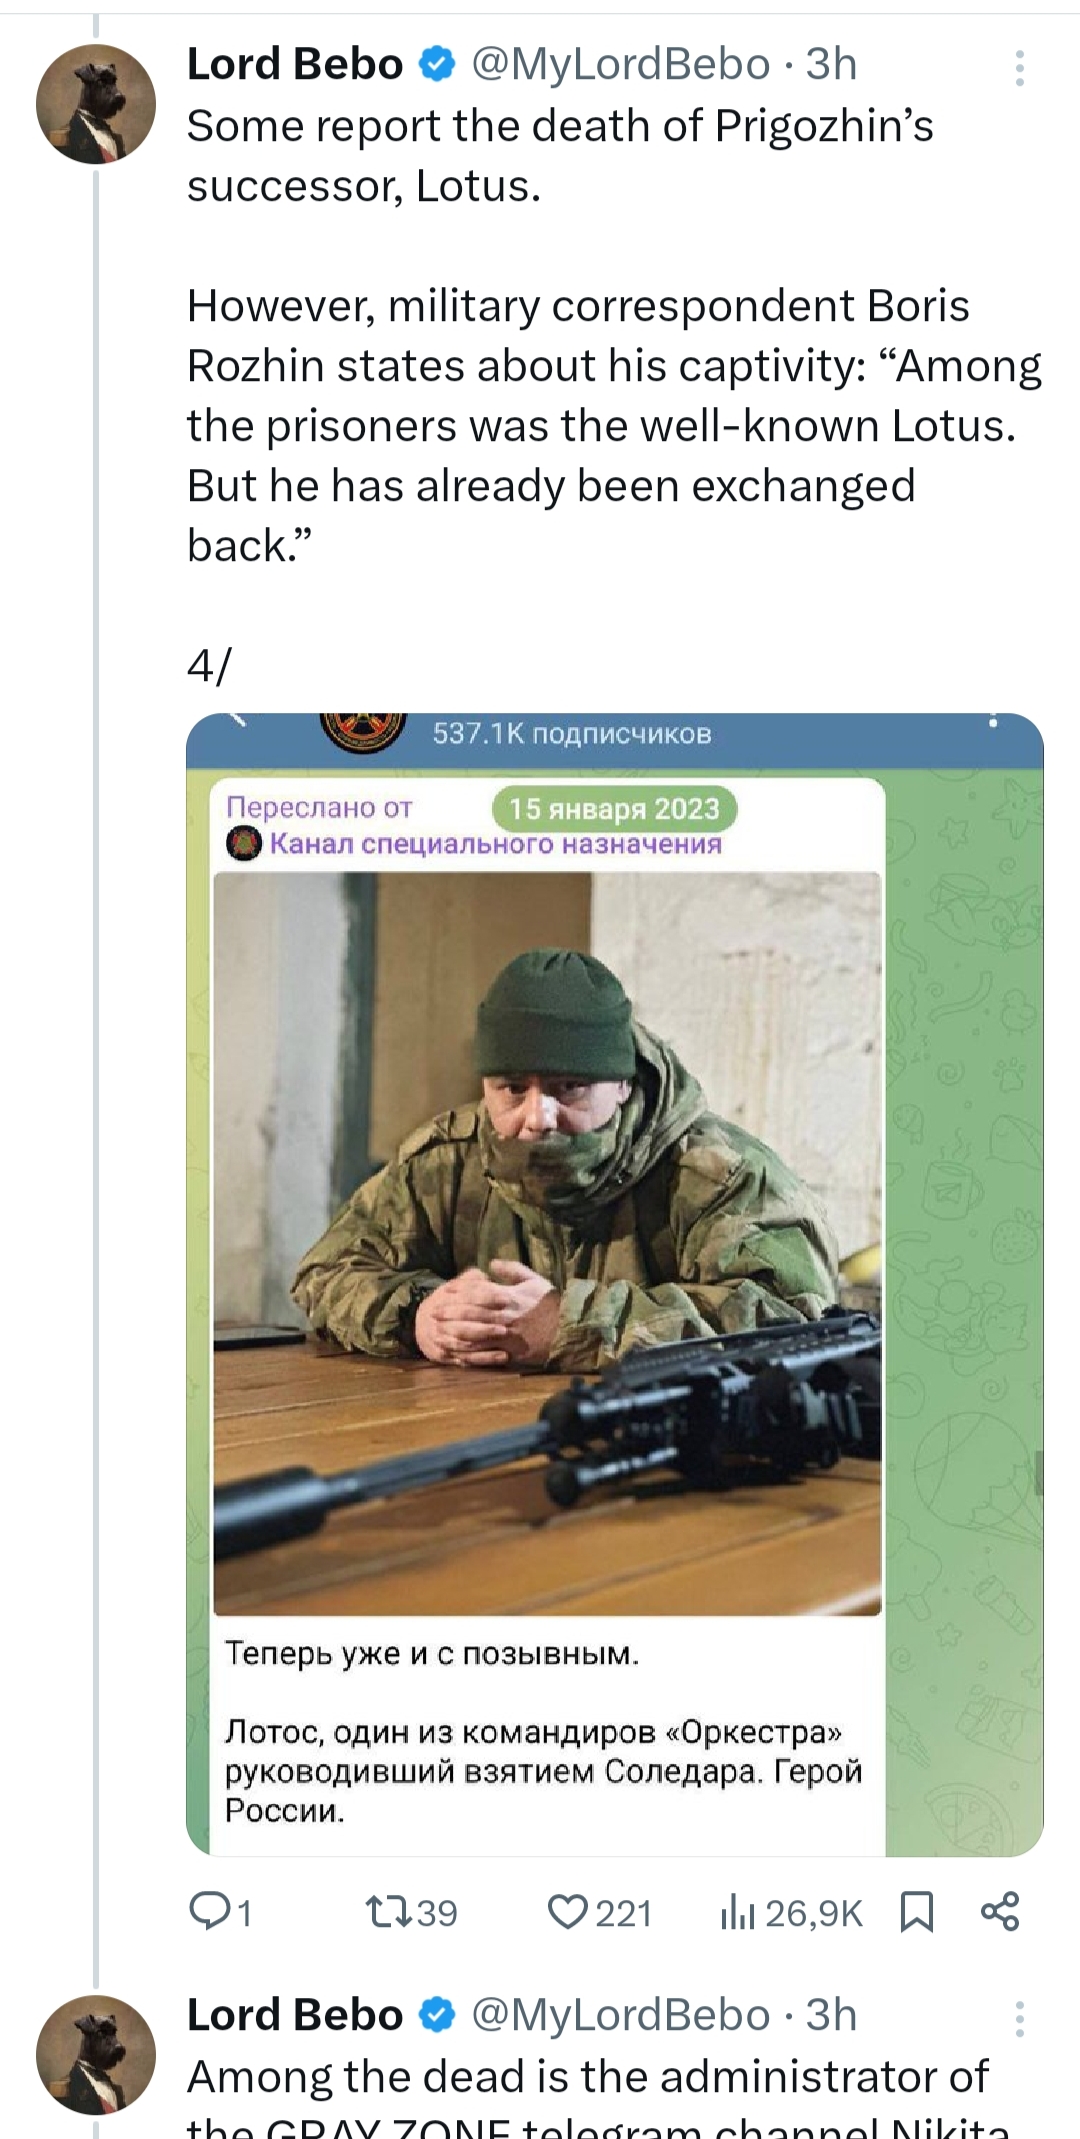Open more options on the top tweet

click(x=1019, y=68)
